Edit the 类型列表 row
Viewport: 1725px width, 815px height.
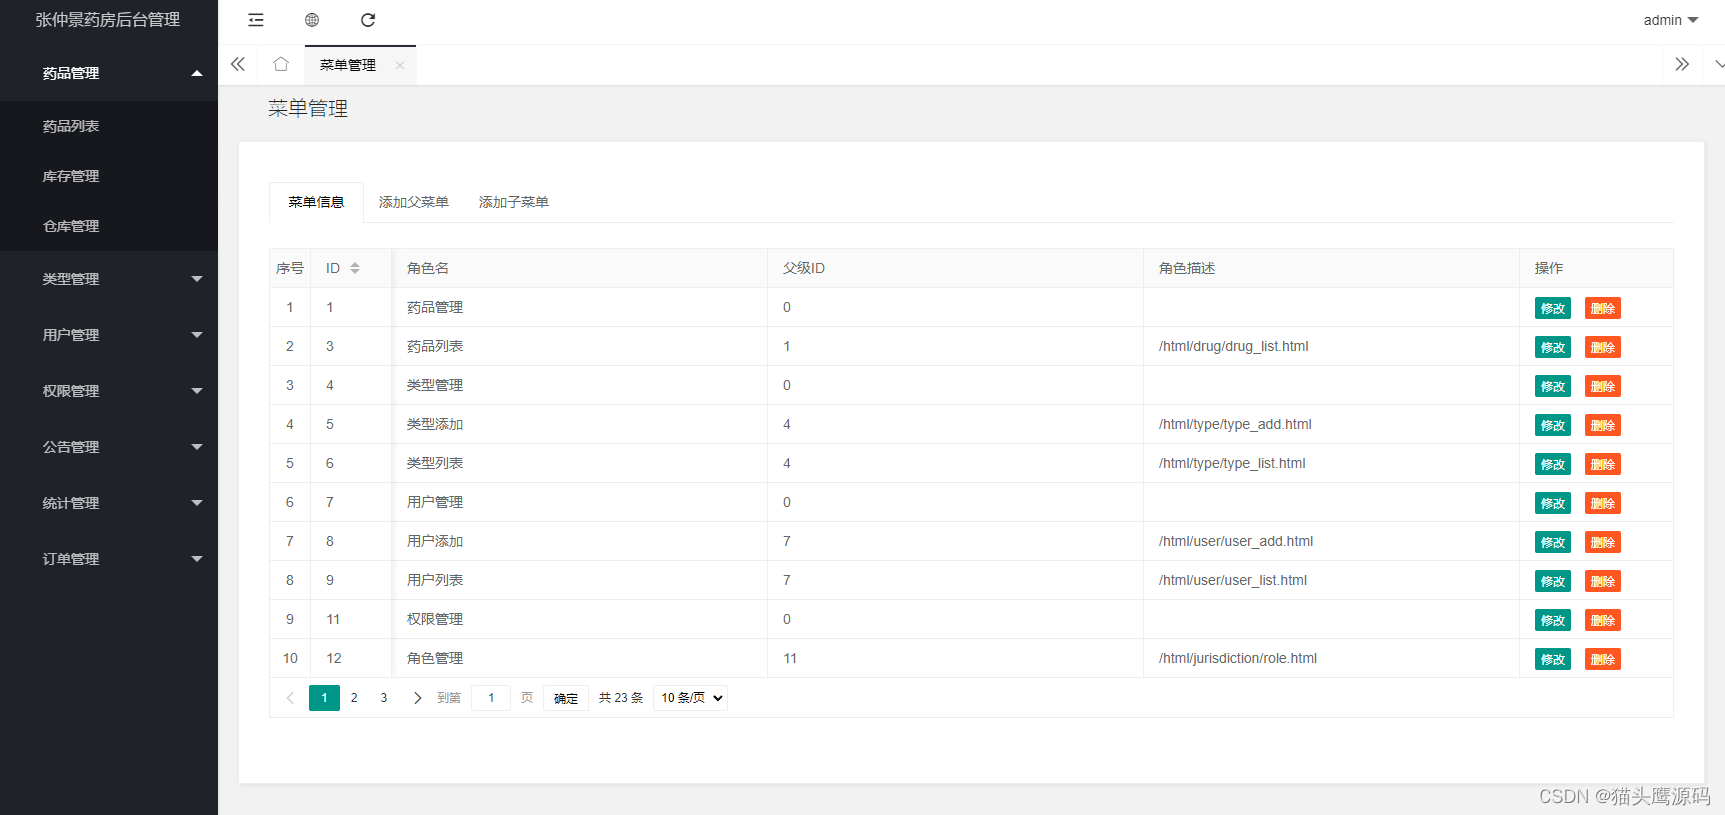coord(1553,464)
